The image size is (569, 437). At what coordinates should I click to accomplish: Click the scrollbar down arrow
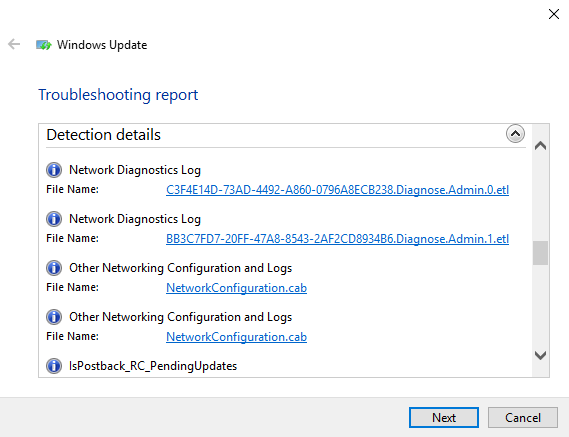tap(540, 355)
